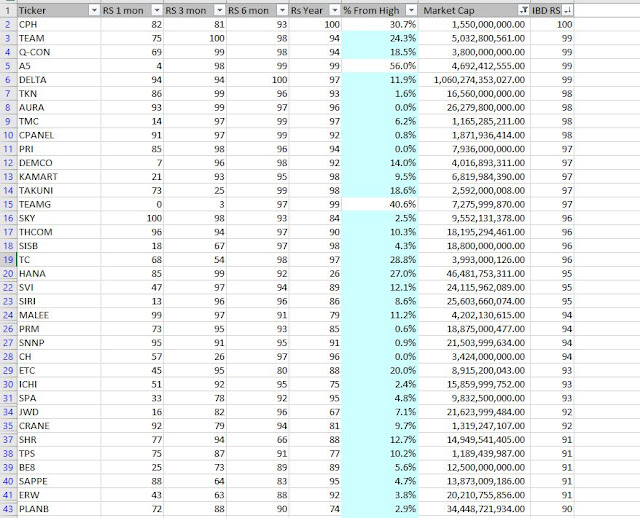Select TEAMG's RS 1 mon value 0
This screenshot has height=518, width=640.
[x=132, y=204]
